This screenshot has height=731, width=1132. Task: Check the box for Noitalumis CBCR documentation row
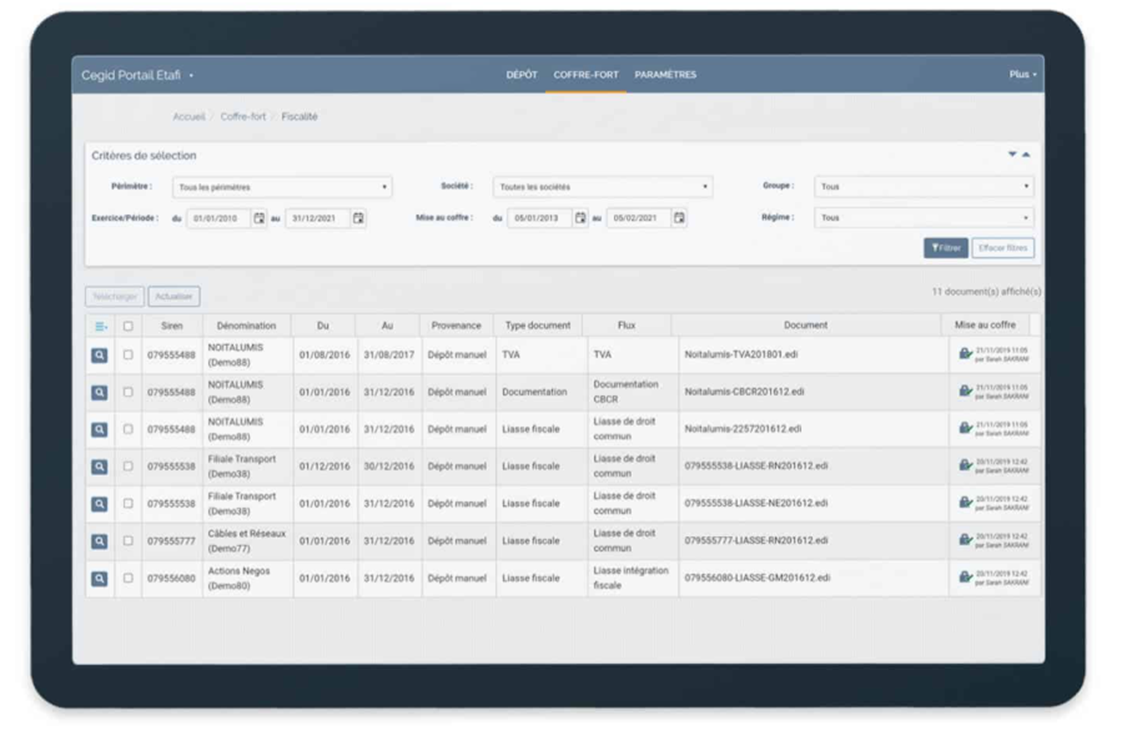127,392
